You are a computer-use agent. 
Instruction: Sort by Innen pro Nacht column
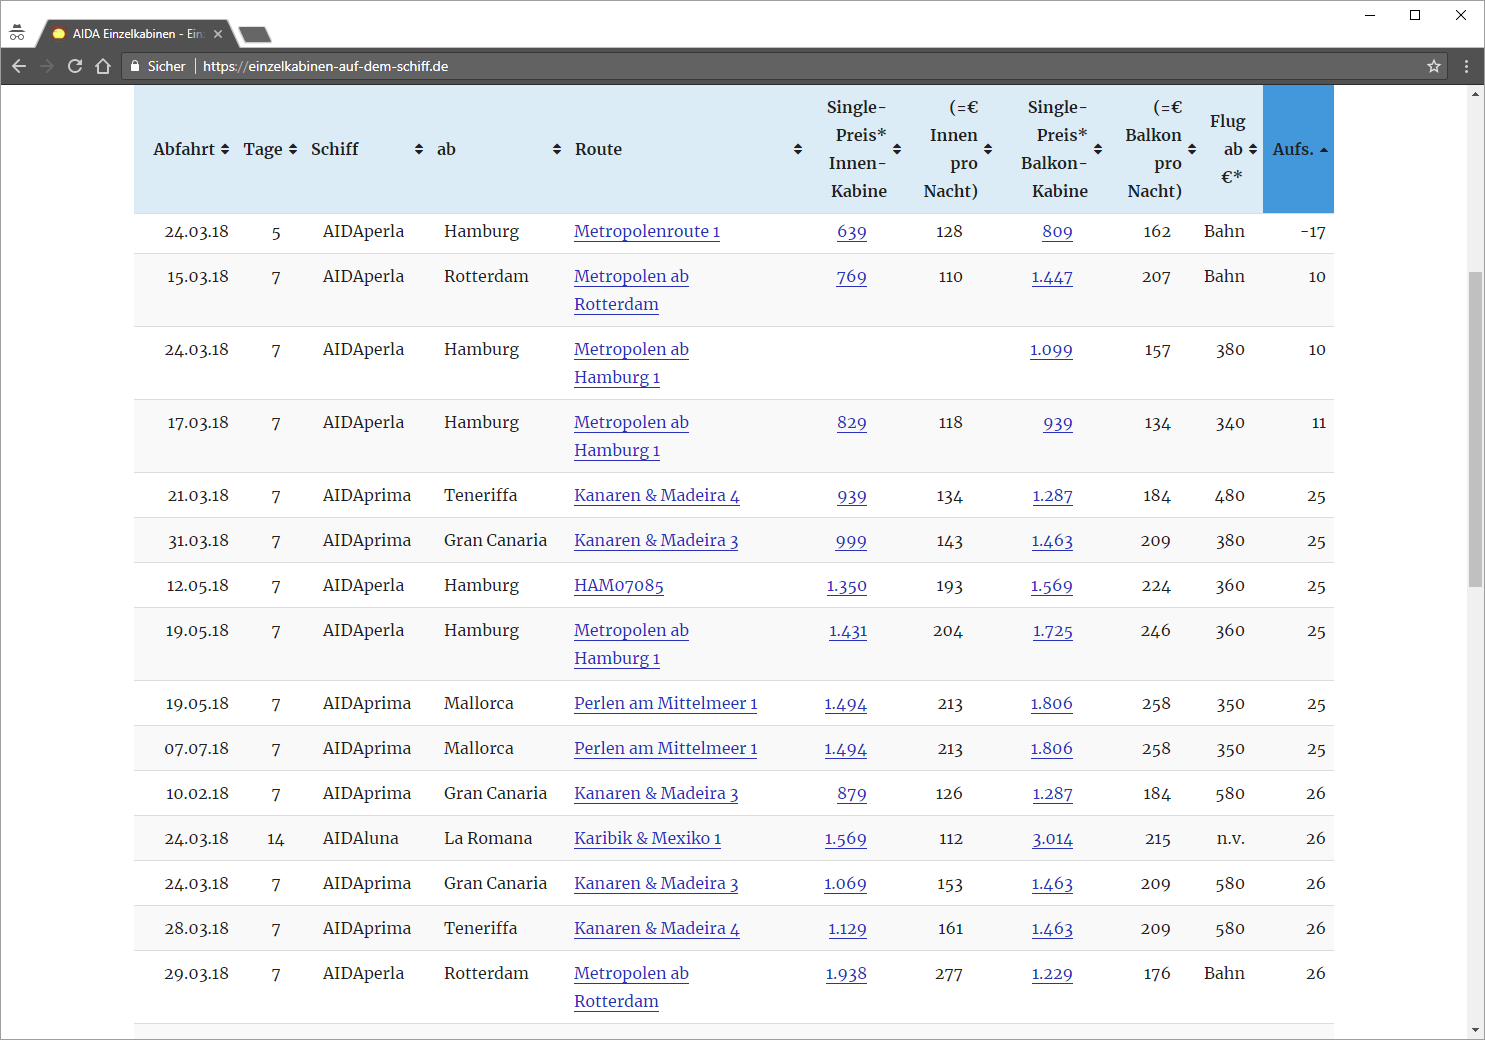(957, 149)
